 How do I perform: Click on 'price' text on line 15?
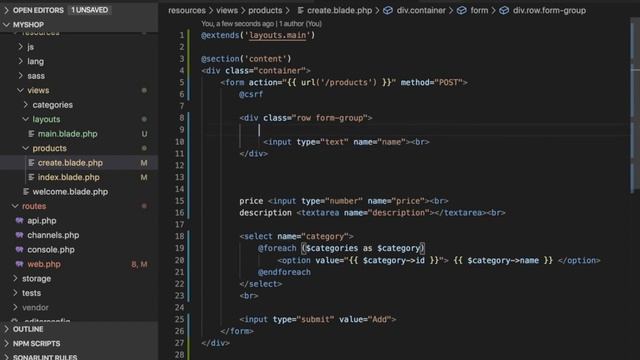pos(251,201)
